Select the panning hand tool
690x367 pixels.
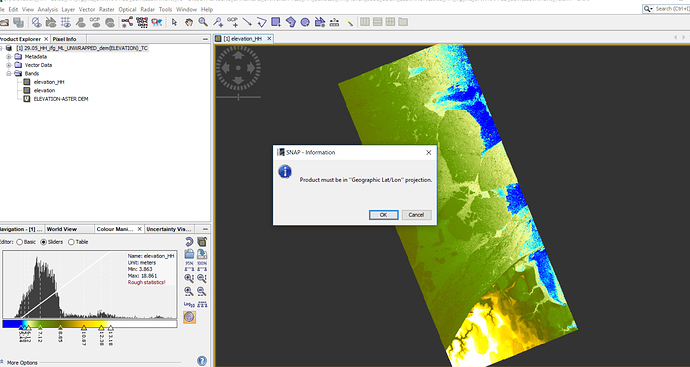(189, 22)
